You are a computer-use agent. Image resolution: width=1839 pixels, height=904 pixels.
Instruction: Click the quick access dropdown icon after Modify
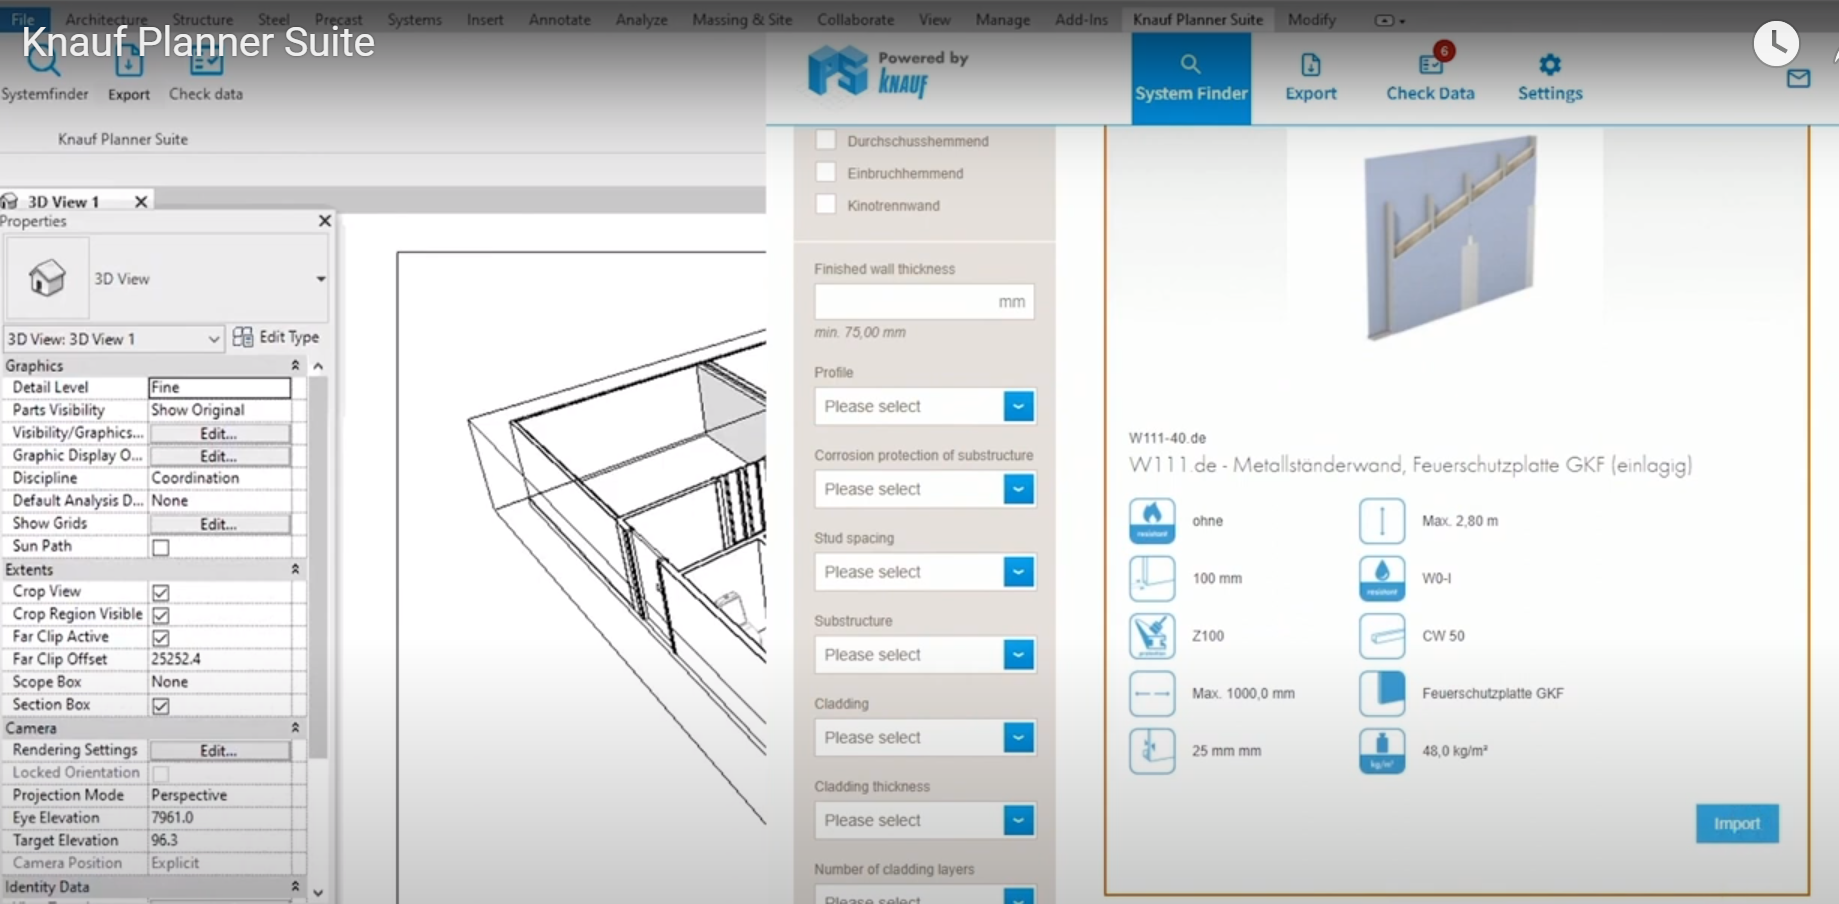click(x=1390, y=20)
